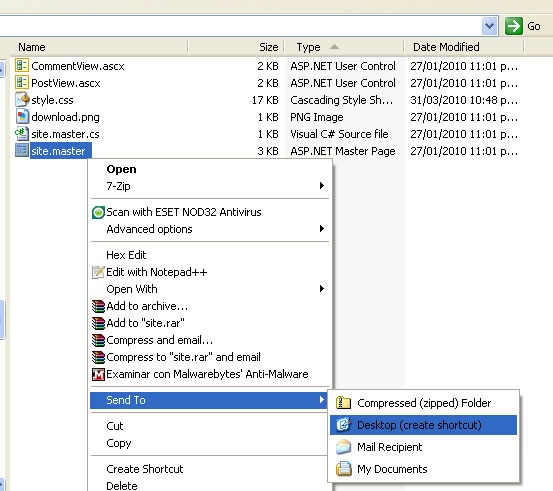Click the Mail Recipient envelope icon
The image size is (553, 491).
343,447
